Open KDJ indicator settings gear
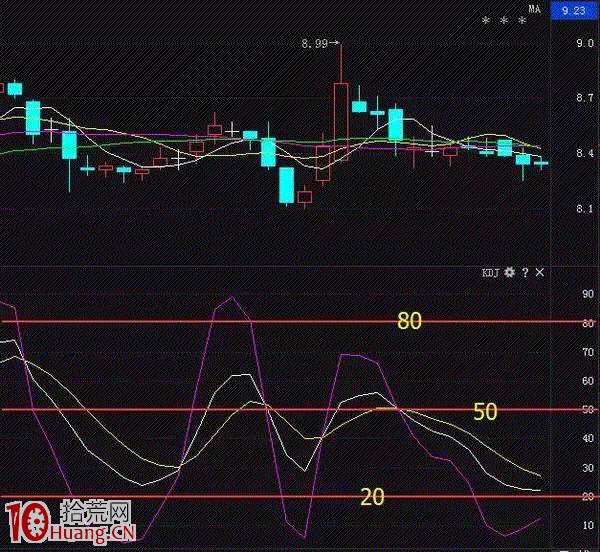Viewport: 600px width, 552px height. (x=509, y=272)
